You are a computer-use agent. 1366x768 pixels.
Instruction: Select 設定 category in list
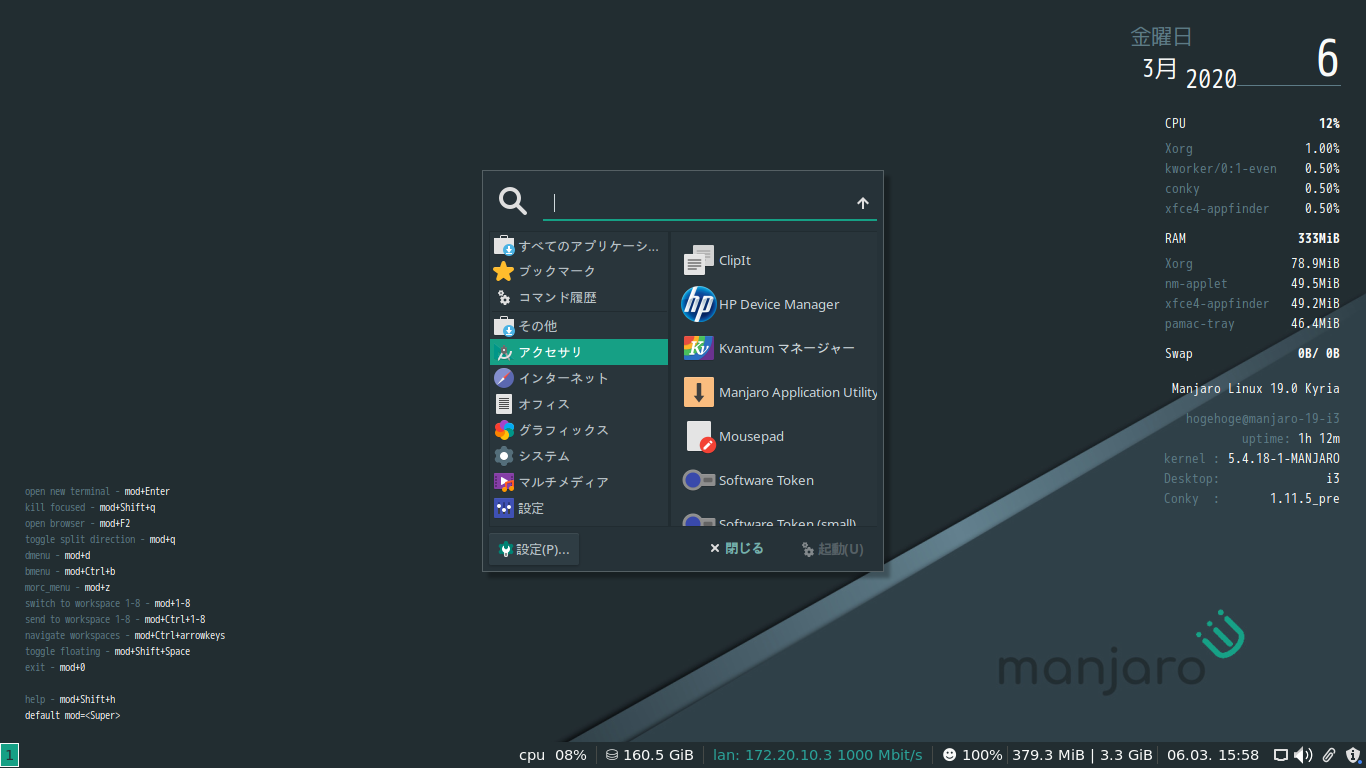click(x=578, y=508)
